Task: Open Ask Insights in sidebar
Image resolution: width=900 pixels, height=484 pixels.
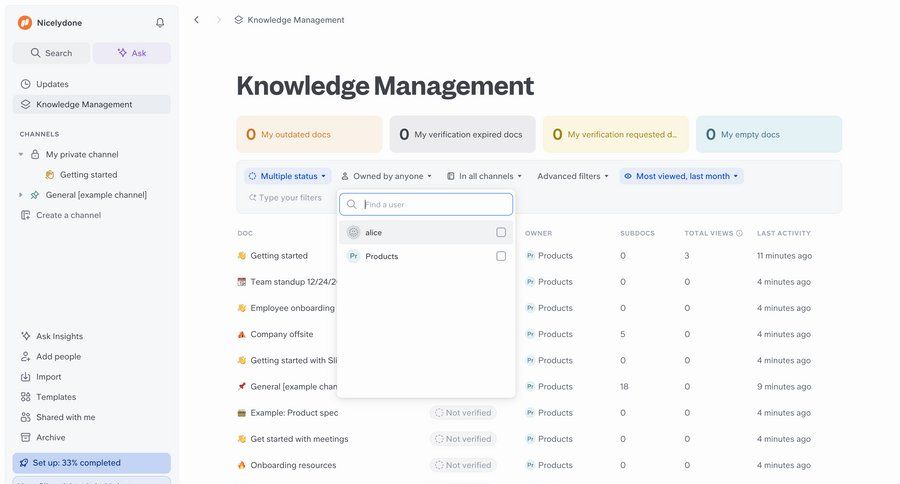Action: tap(59, 336)
